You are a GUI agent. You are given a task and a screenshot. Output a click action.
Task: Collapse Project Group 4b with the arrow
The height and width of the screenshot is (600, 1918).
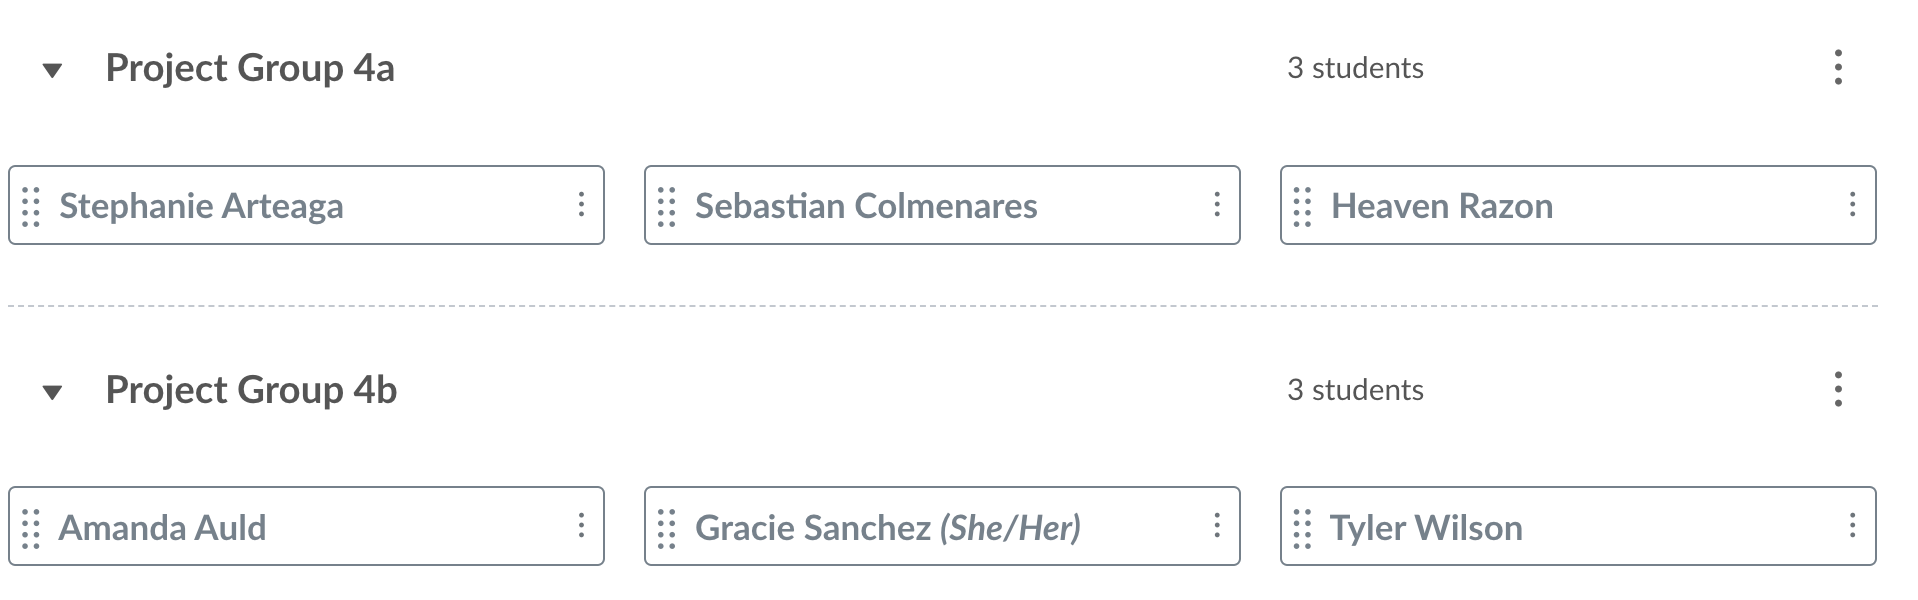[53, 392]
